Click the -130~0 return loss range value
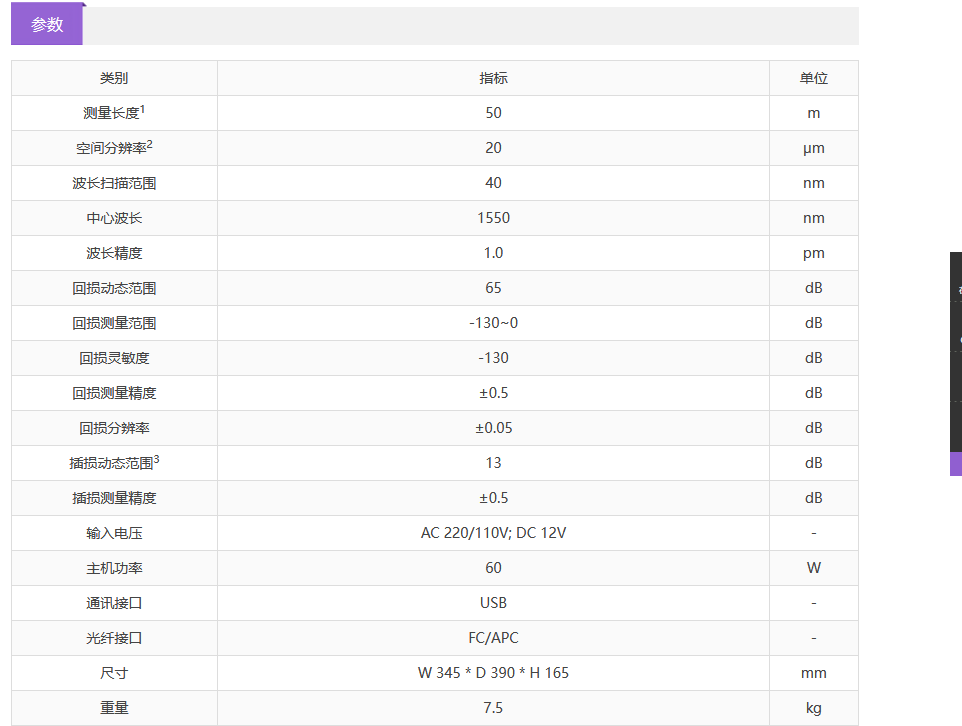Image resolution: width=962 pixels, height=726 pixels. tap(493, 323)
